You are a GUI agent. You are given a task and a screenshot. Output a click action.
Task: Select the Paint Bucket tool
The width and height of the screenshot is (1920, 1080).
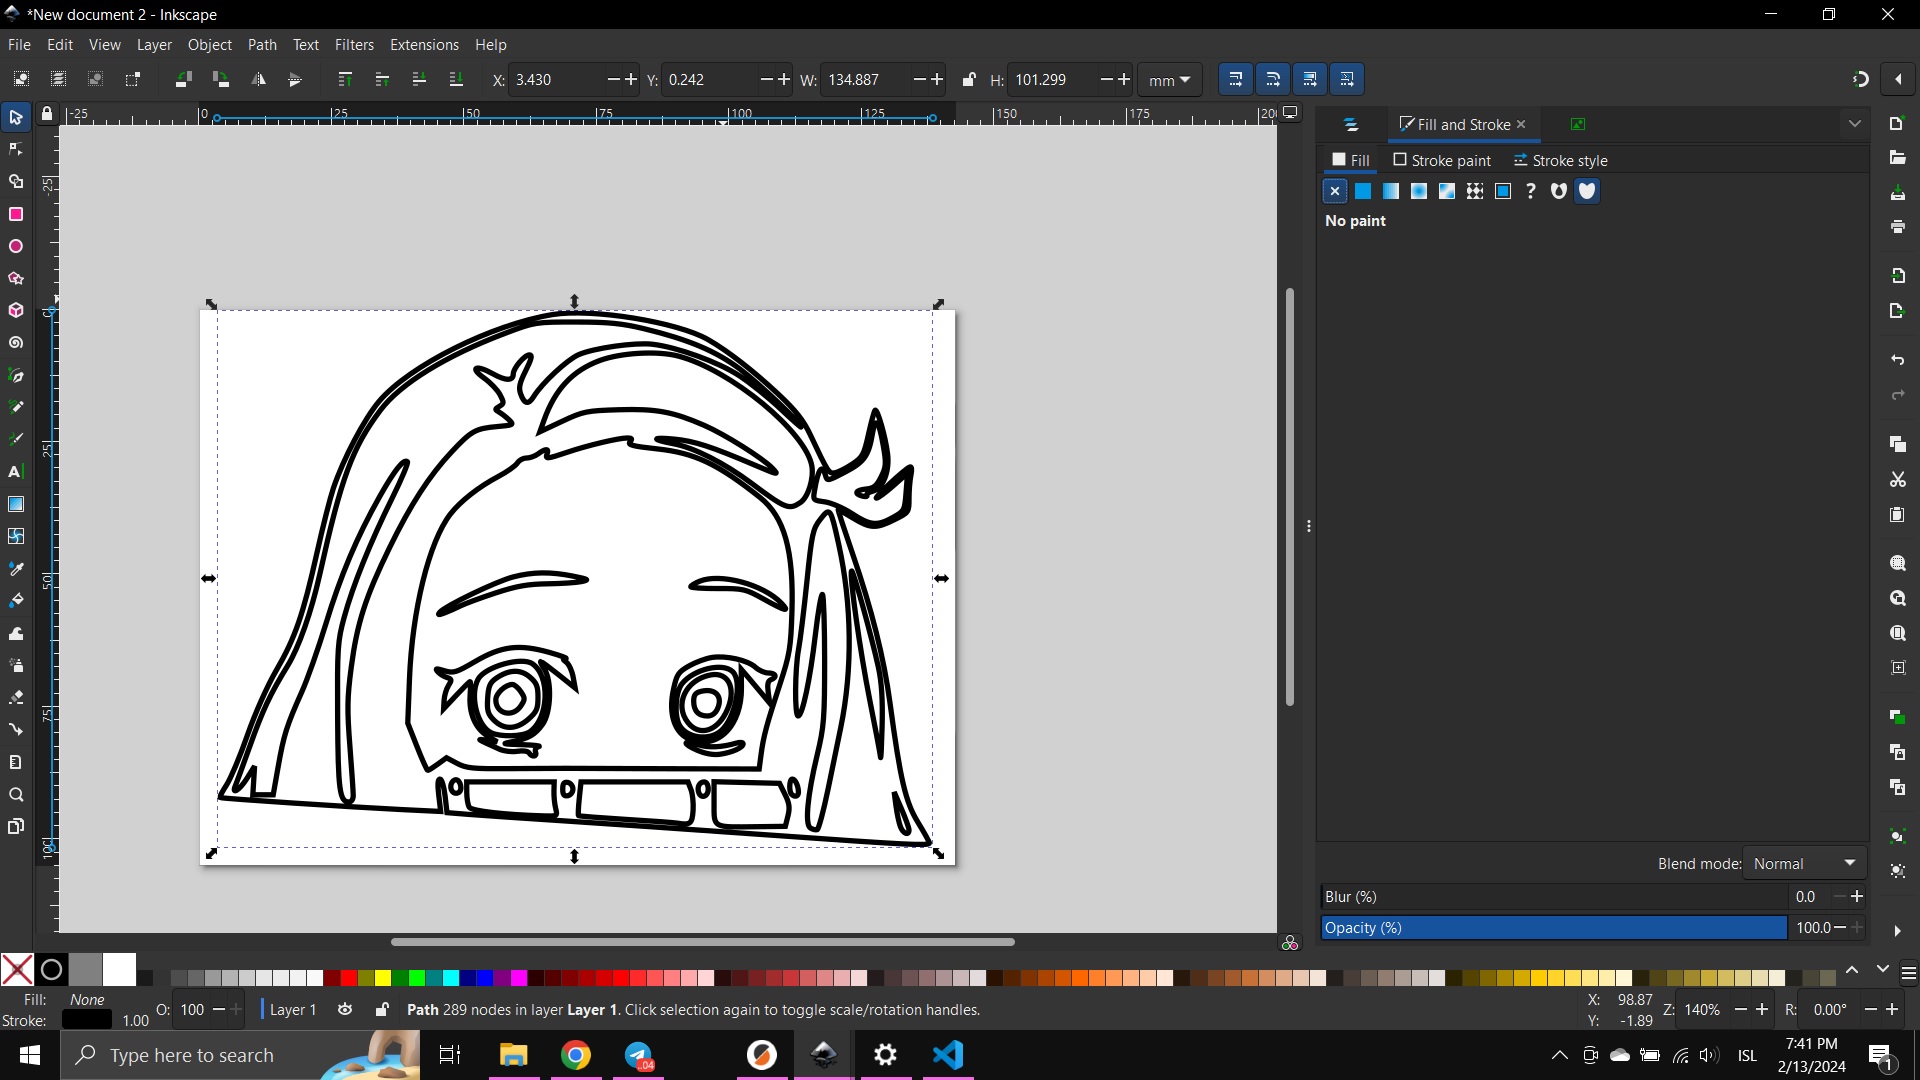(x=16, y=601)
